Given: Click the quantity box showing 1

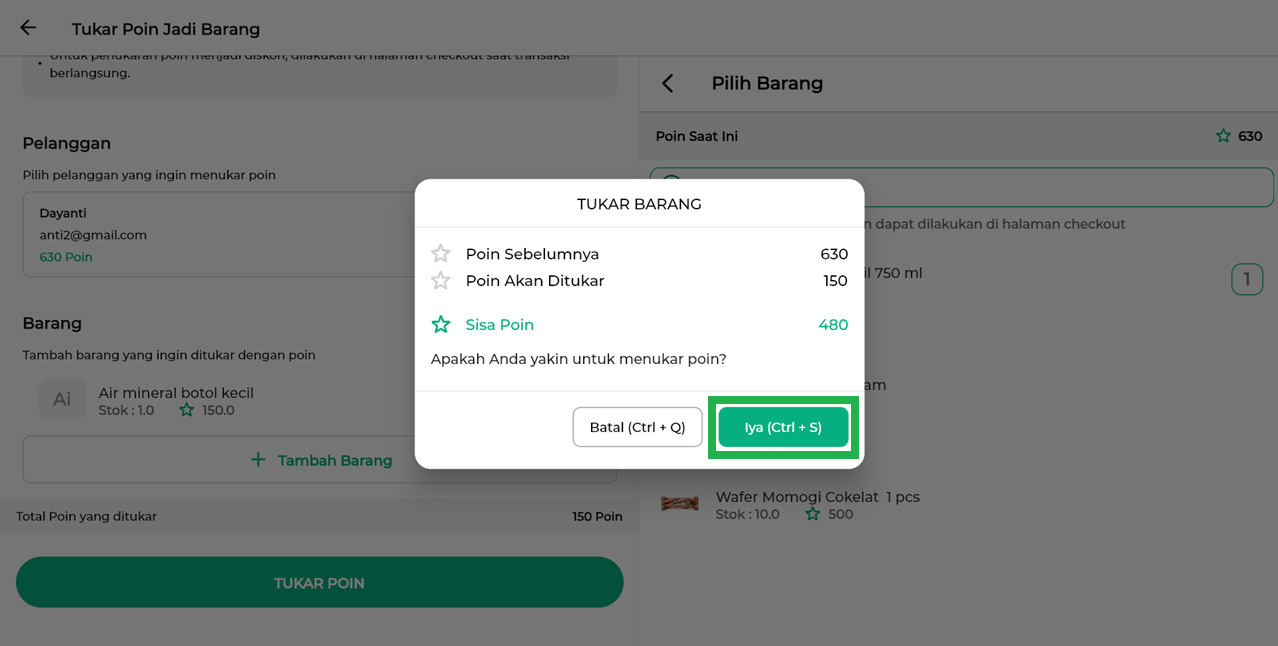Looking at the screenshot, I should tap(1246, 279).
